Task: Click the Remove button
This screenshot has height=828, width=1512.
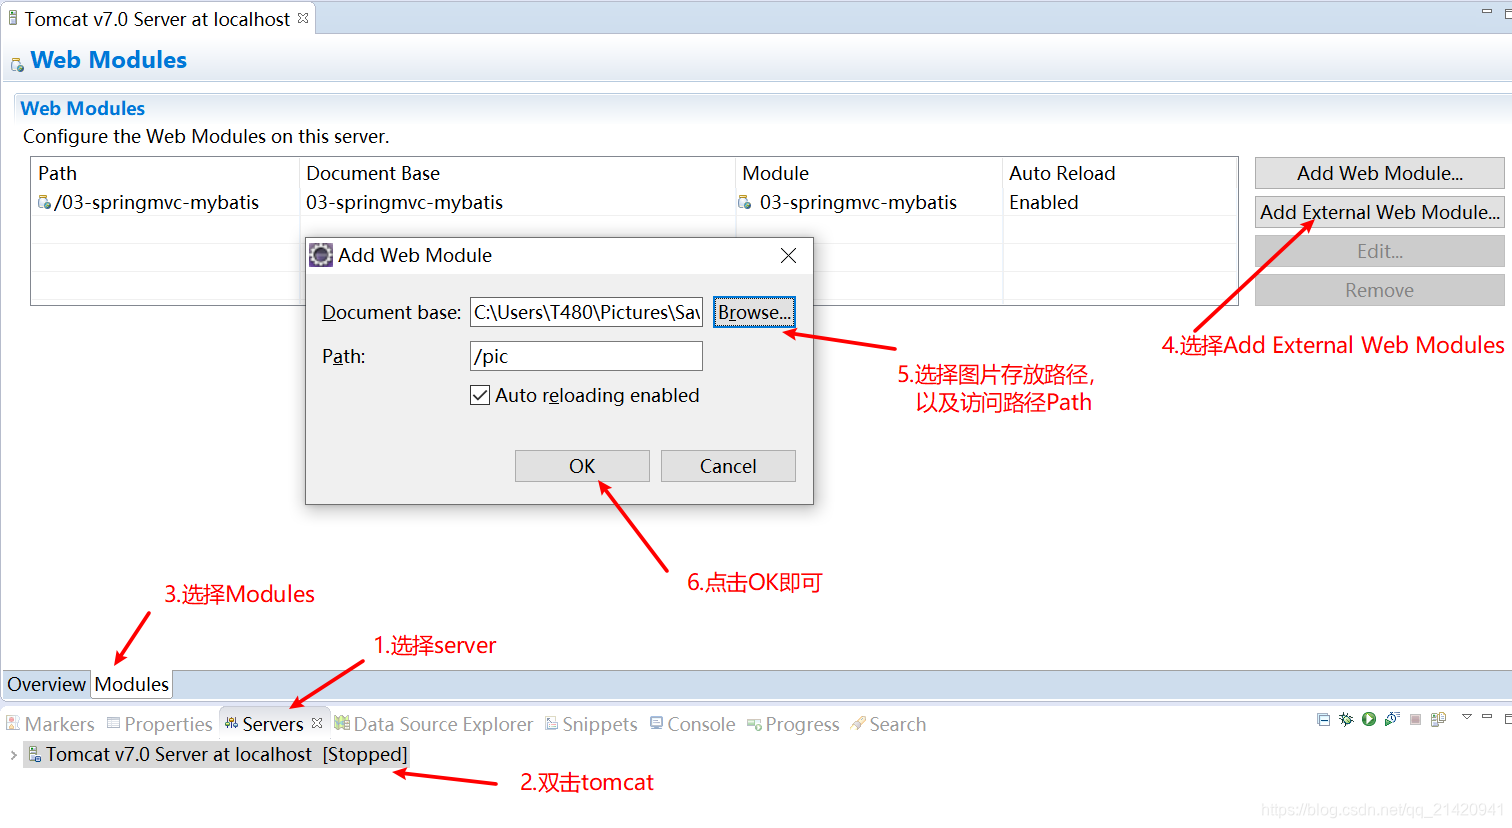Action: (x=1379, y=290)
